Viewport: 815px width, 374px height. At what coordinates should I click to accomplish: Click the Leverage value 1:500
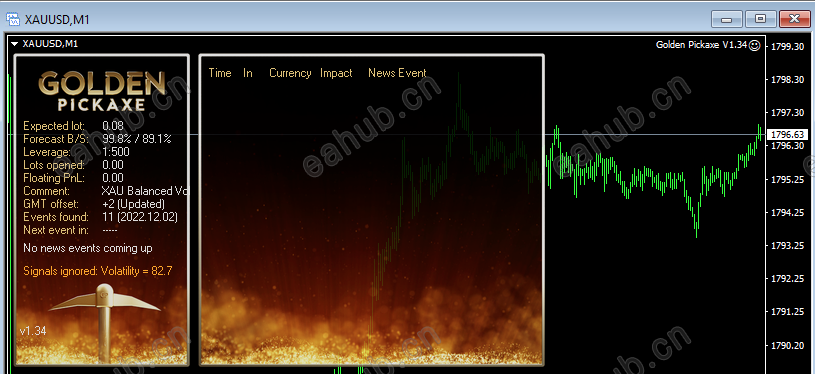pyautogui.click(x=116, y=152)
